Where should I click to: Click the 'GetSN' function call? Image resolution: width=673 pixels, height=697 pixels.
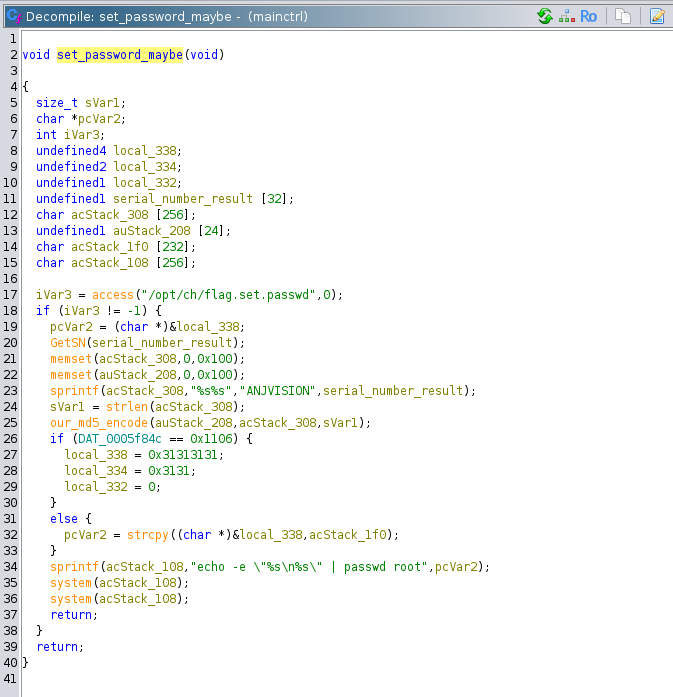(68, 343)
